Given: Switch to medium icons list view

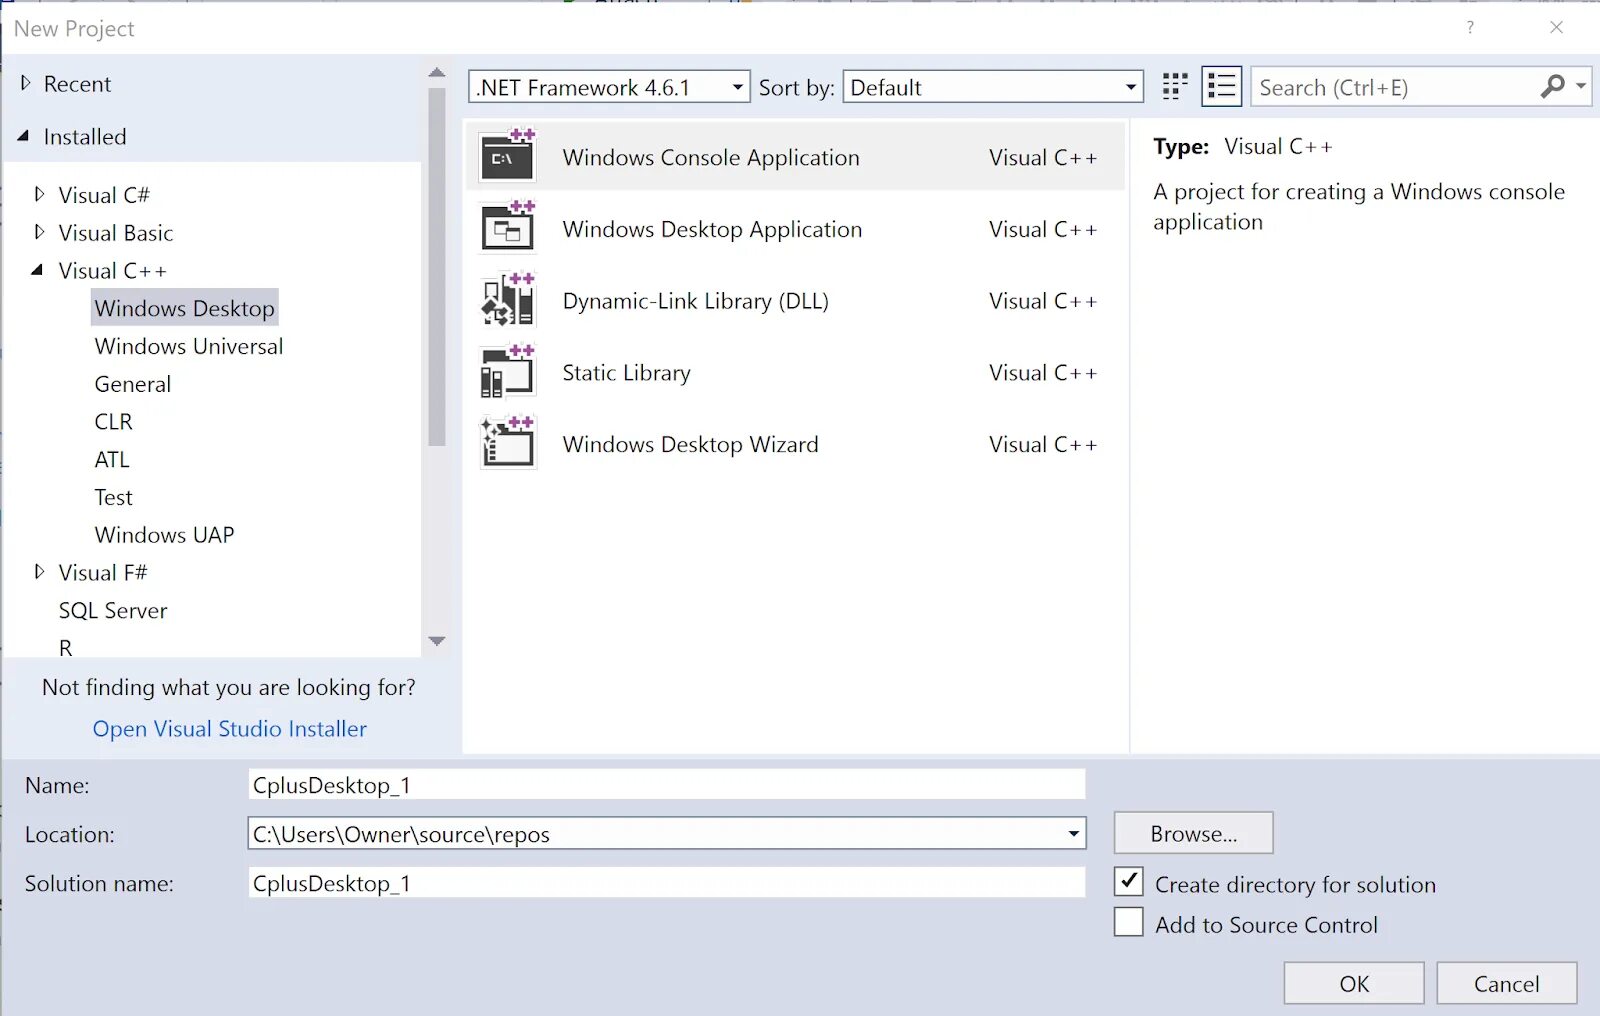Looking at the screenshot, I should [x=1221, y=87].
